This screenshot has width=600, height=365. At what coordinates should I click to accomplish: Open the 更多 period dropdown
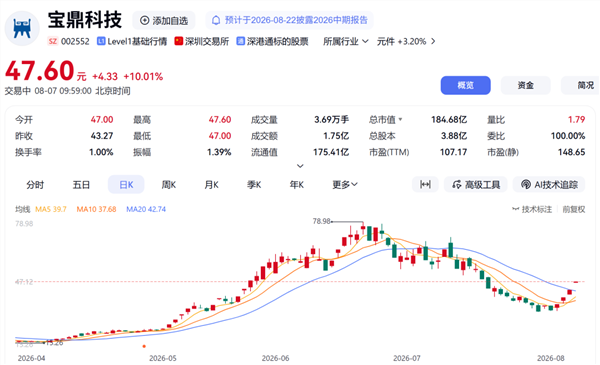(345, 185)
